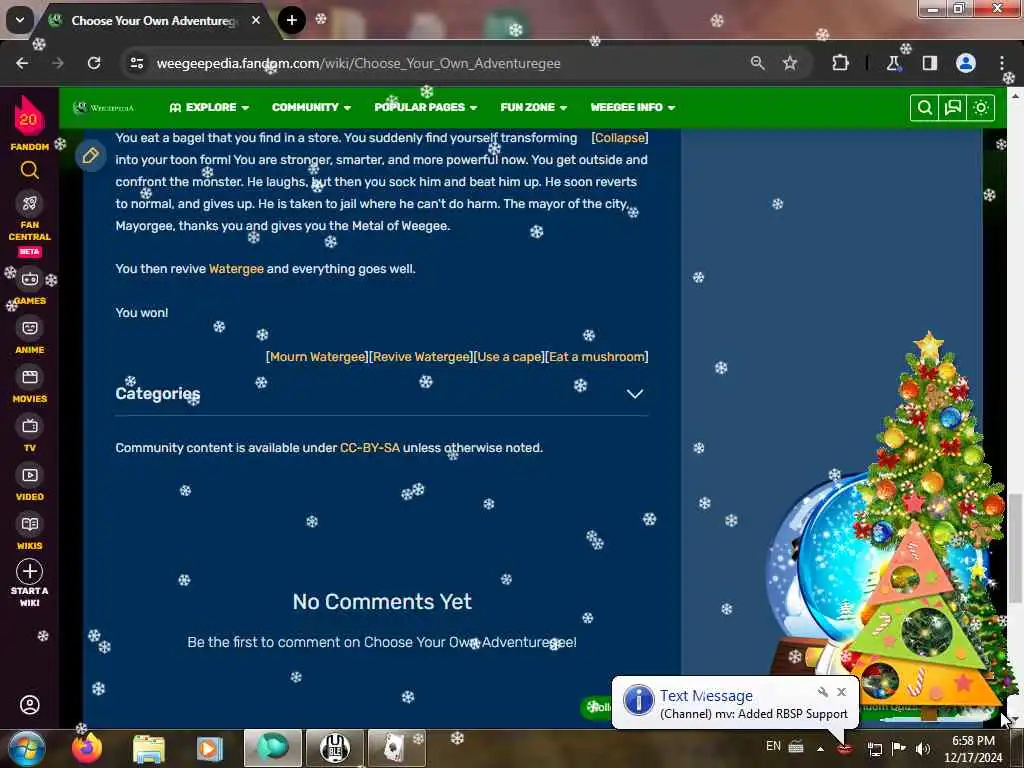Open the TV sidebar icon

click(29, 426)
